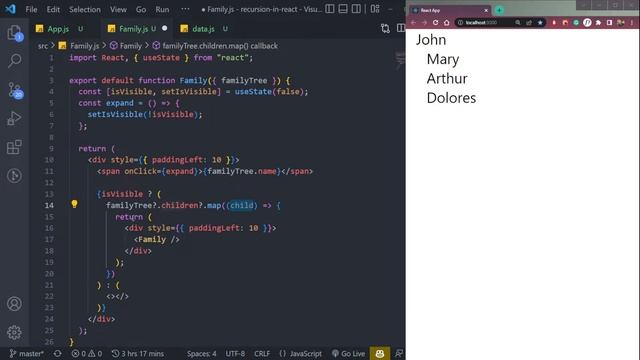Click Dolores in the browser page
The width and height of the screenshot is (640, 360).
[x=451, y=98]
